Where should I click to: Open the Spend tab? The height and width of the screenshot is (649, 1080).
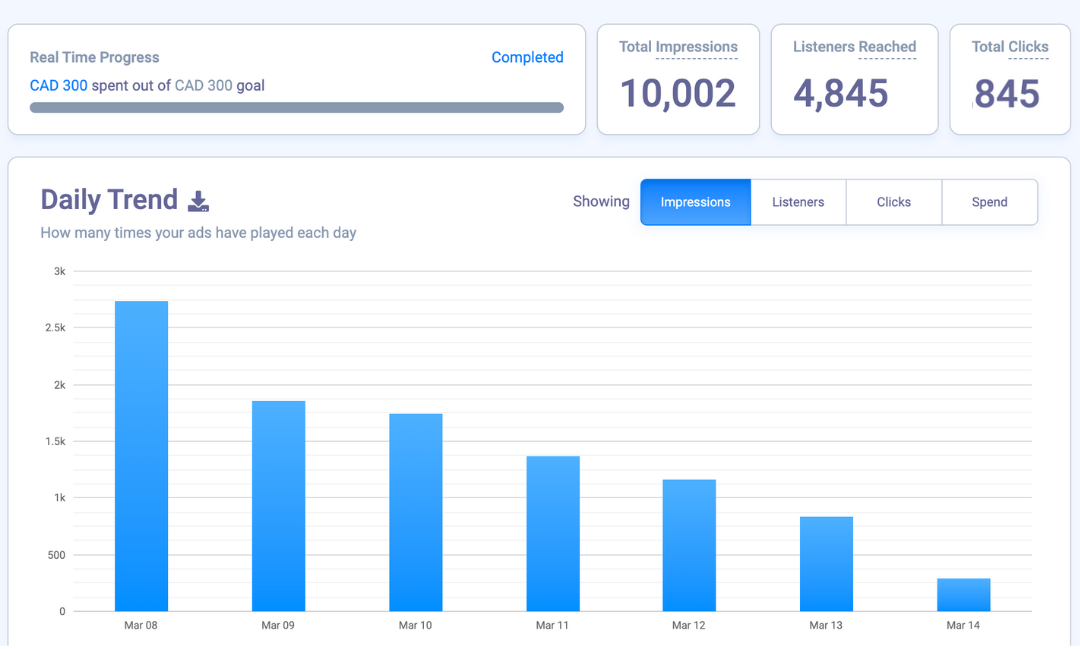[989, 202]
